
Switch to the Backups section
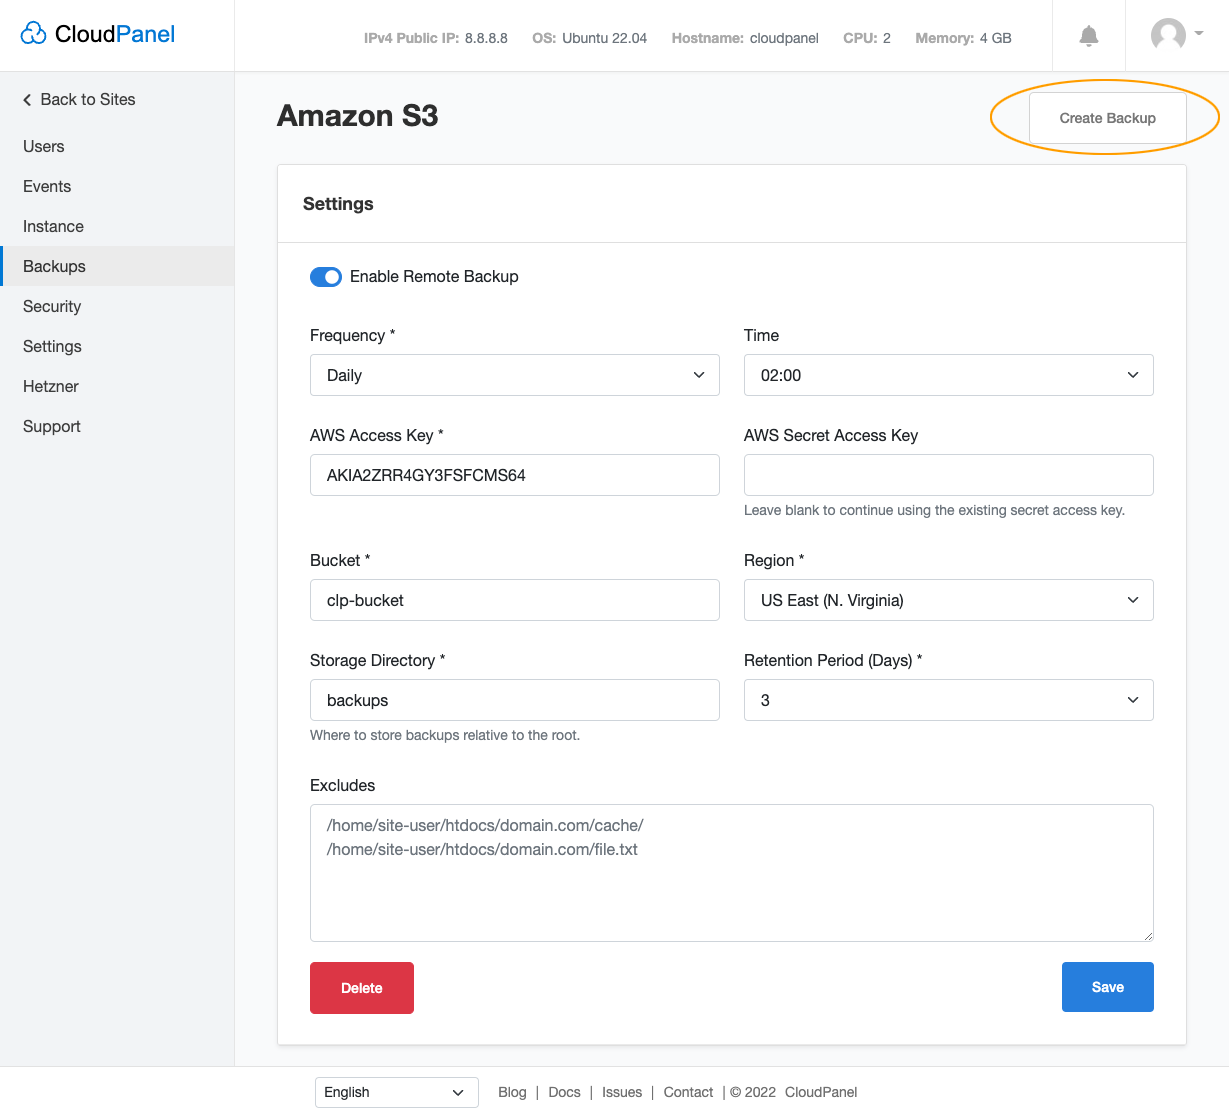coord(53,266)
